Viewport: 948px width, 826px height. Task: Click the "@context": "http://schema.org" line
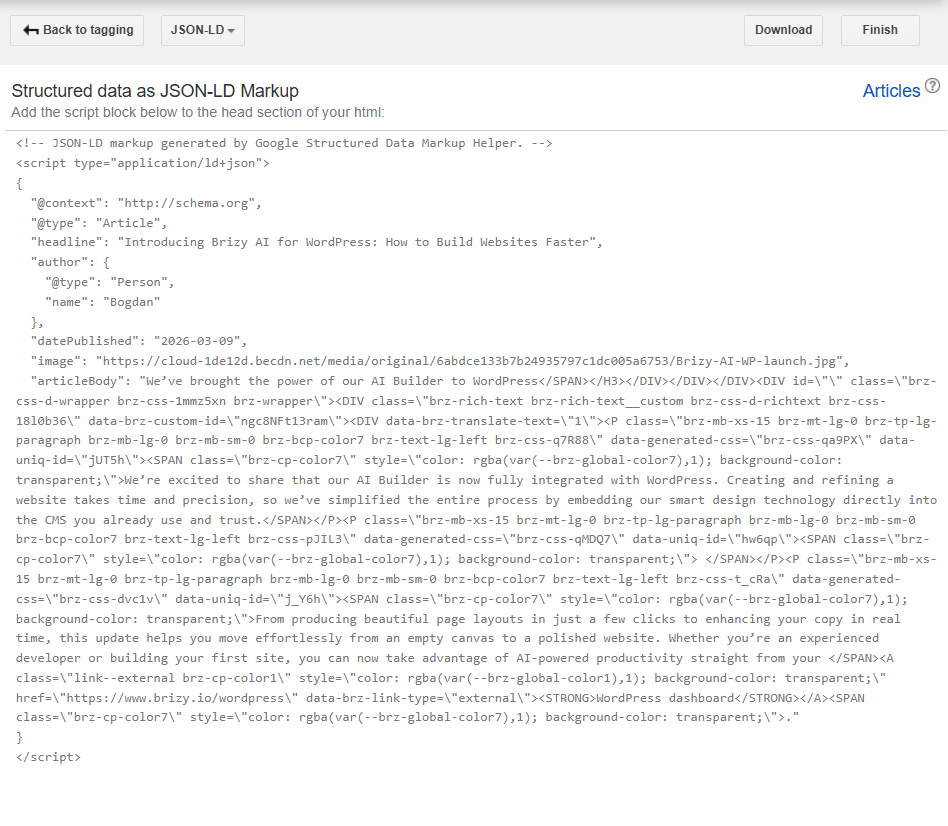point(146,203)
